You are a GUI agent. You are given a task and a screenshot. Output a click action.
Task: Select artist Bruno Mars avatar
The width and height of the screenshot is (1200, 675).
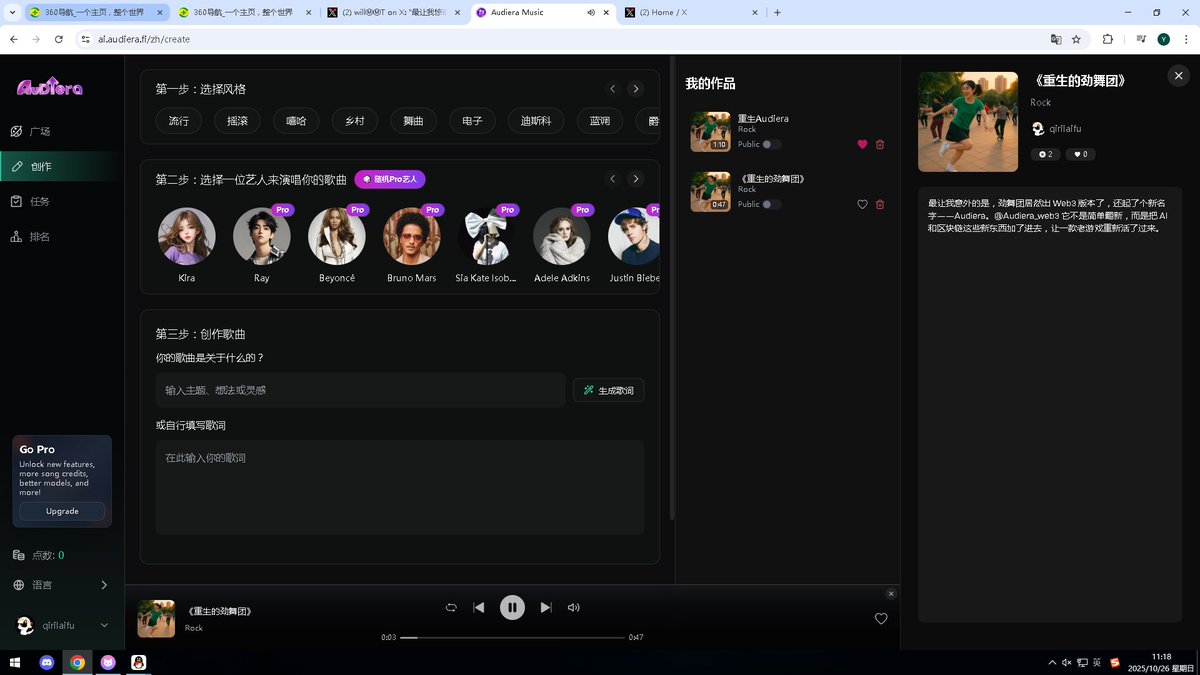[412, 236]
